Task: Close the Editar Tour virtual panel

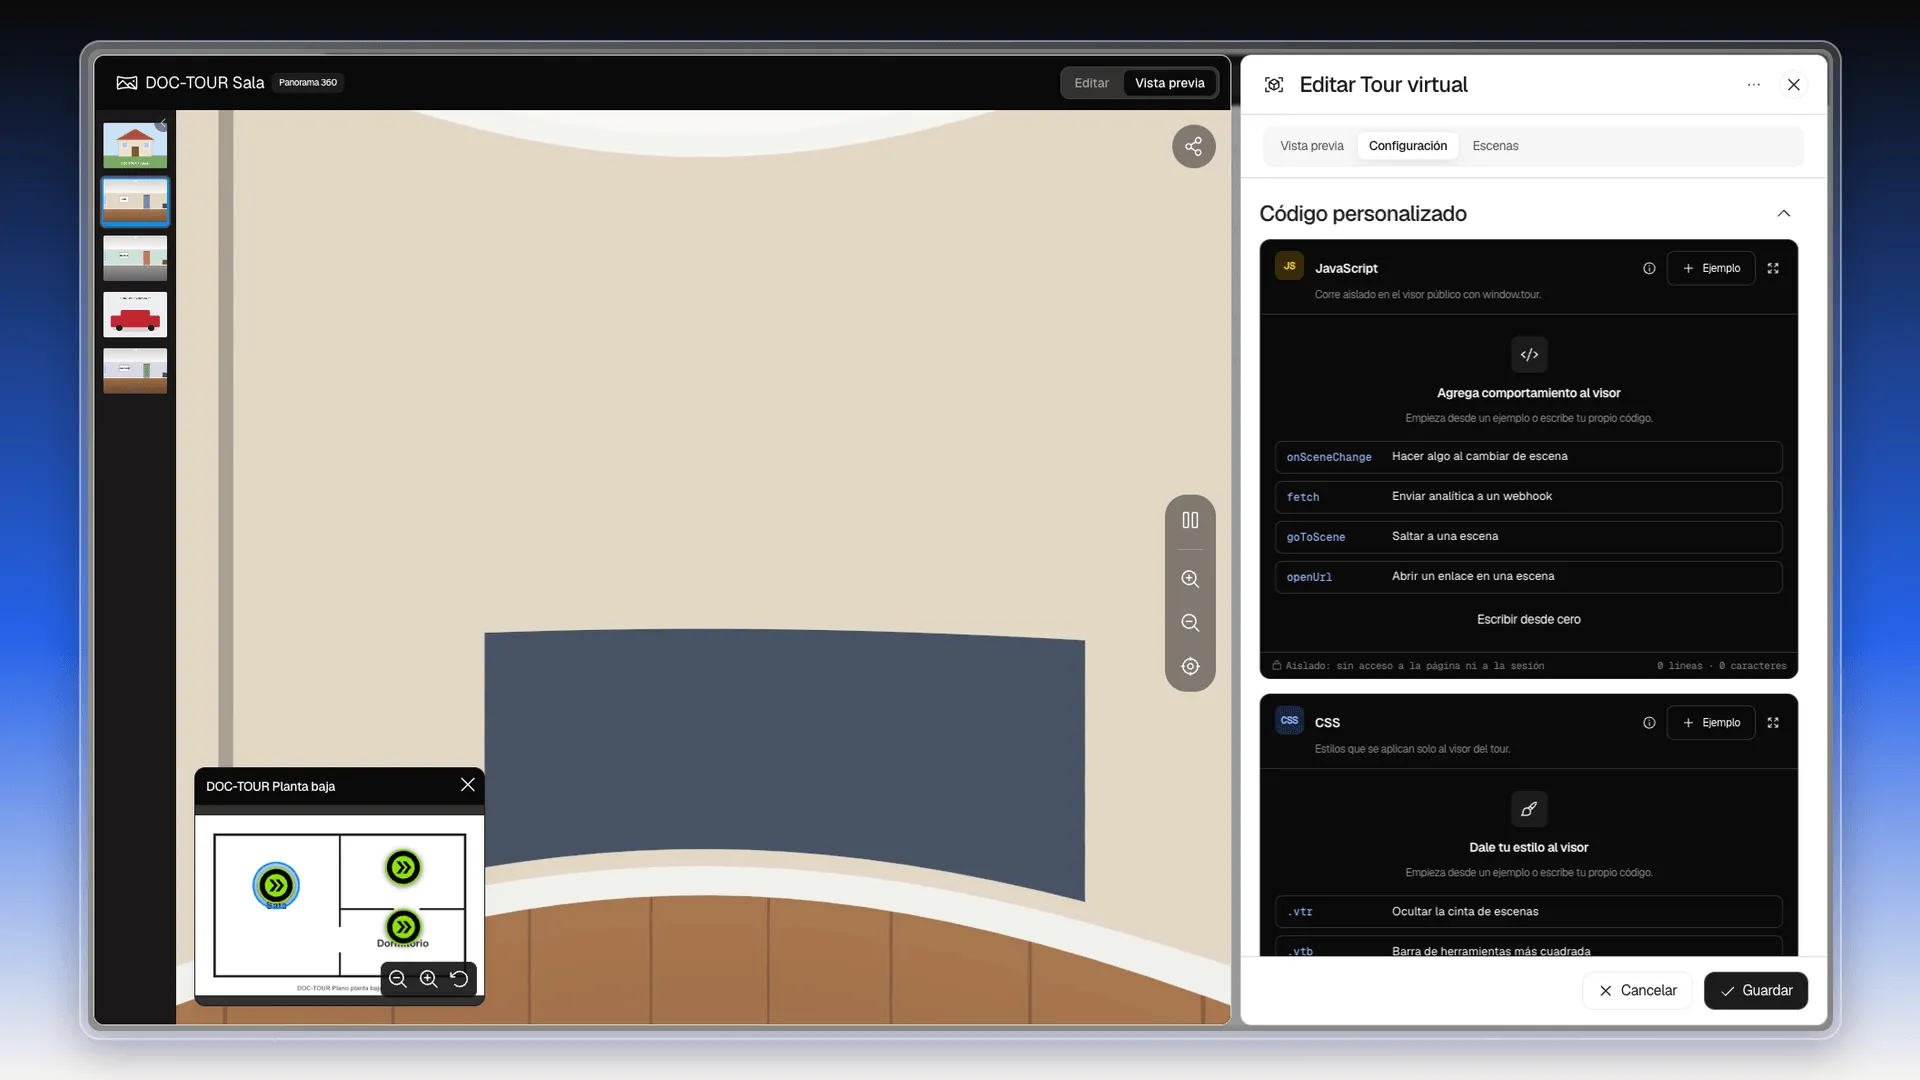Action: click(1794, 85)
